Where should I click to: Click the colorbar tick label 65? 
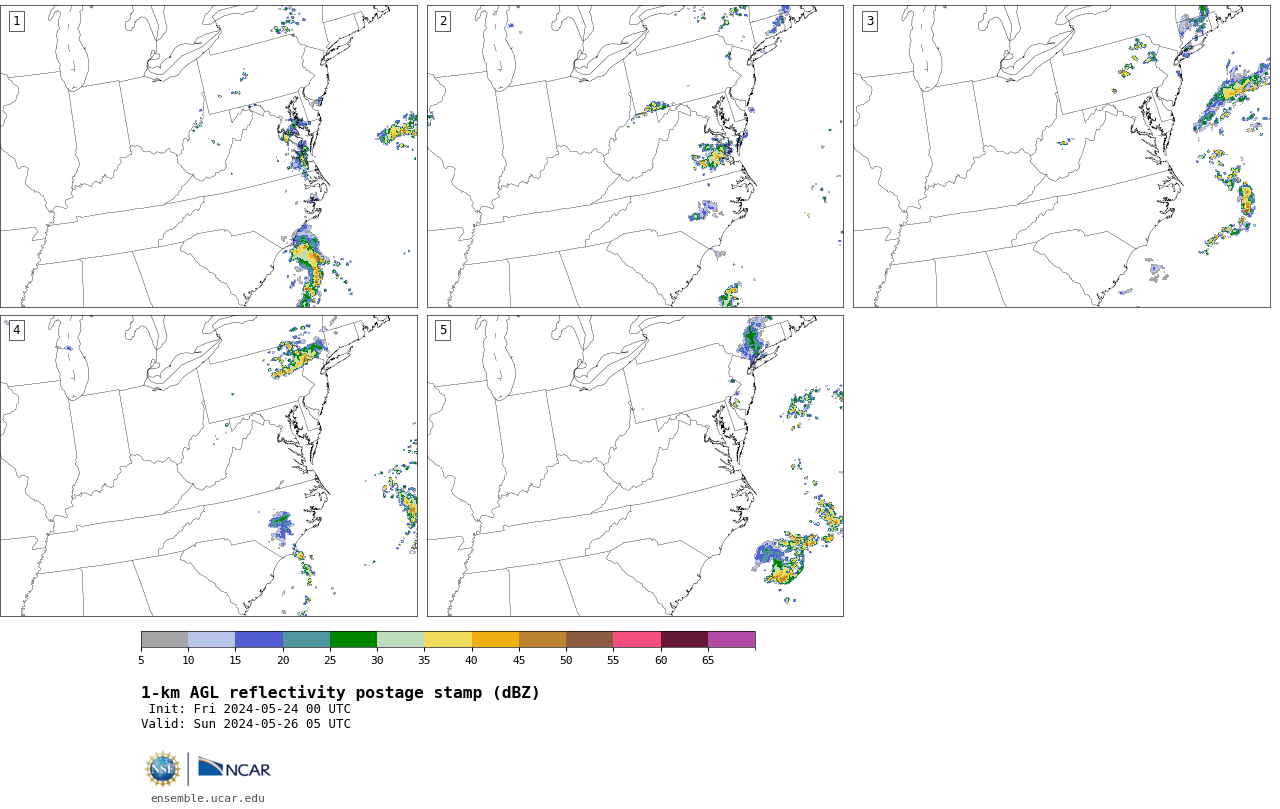(x=708, y=660)
